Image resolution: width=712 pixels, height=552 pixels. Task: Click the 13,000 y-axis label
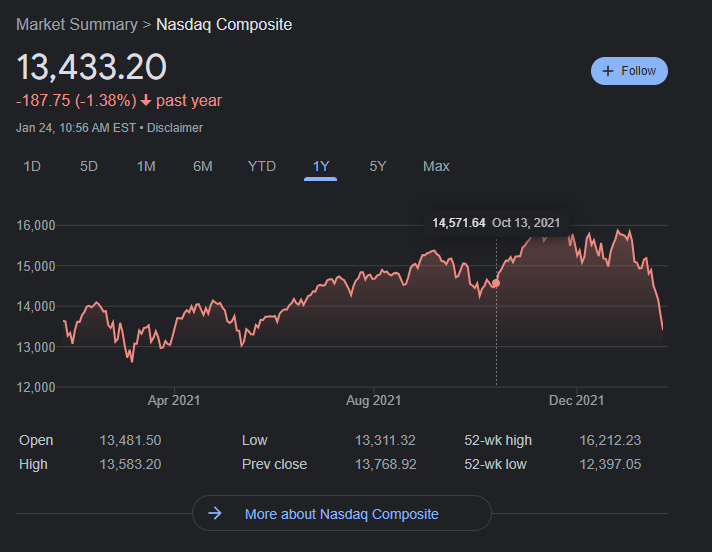36,347
